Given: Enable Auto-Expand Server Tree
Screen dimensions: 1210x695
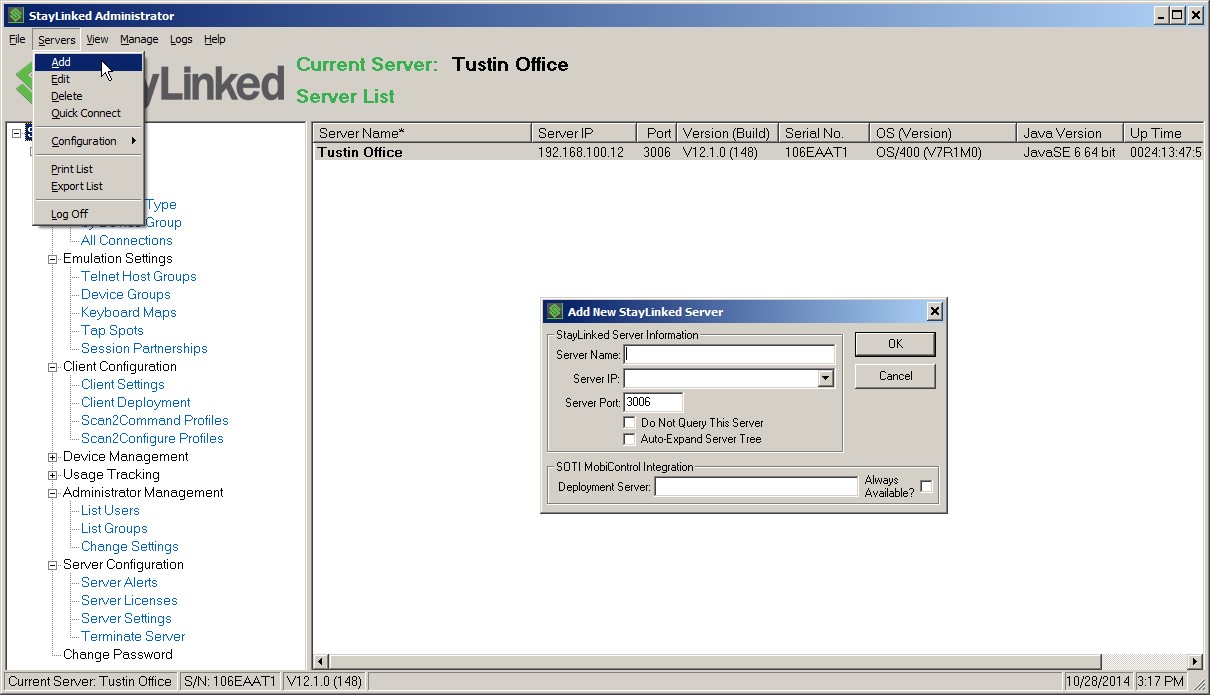Looking at the screenshot, I should (630, 438).
